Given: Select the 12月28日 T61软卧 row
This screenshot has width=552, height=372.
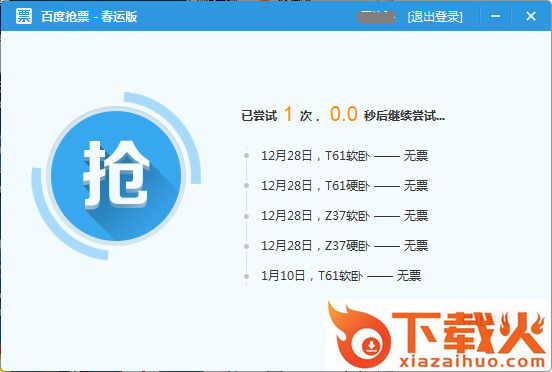Looking at the screenshot, I should coord(345,156).
